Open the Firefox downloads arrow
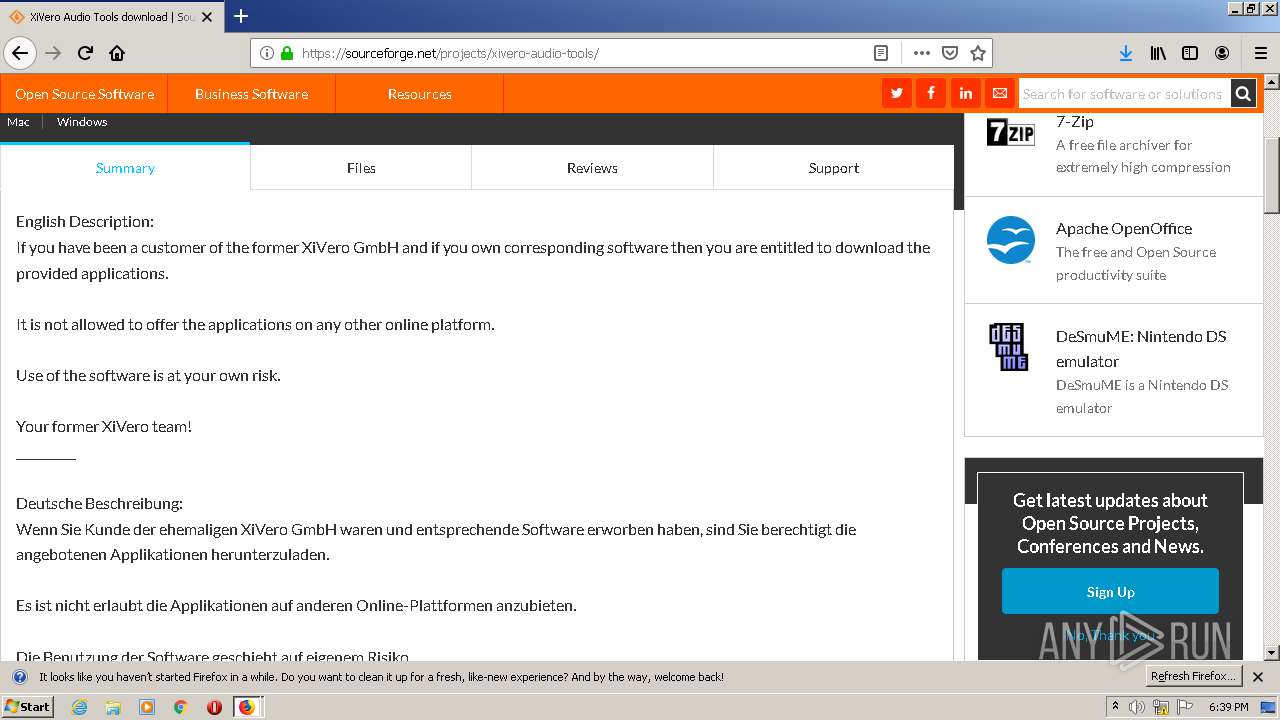 pos(1125,53)
